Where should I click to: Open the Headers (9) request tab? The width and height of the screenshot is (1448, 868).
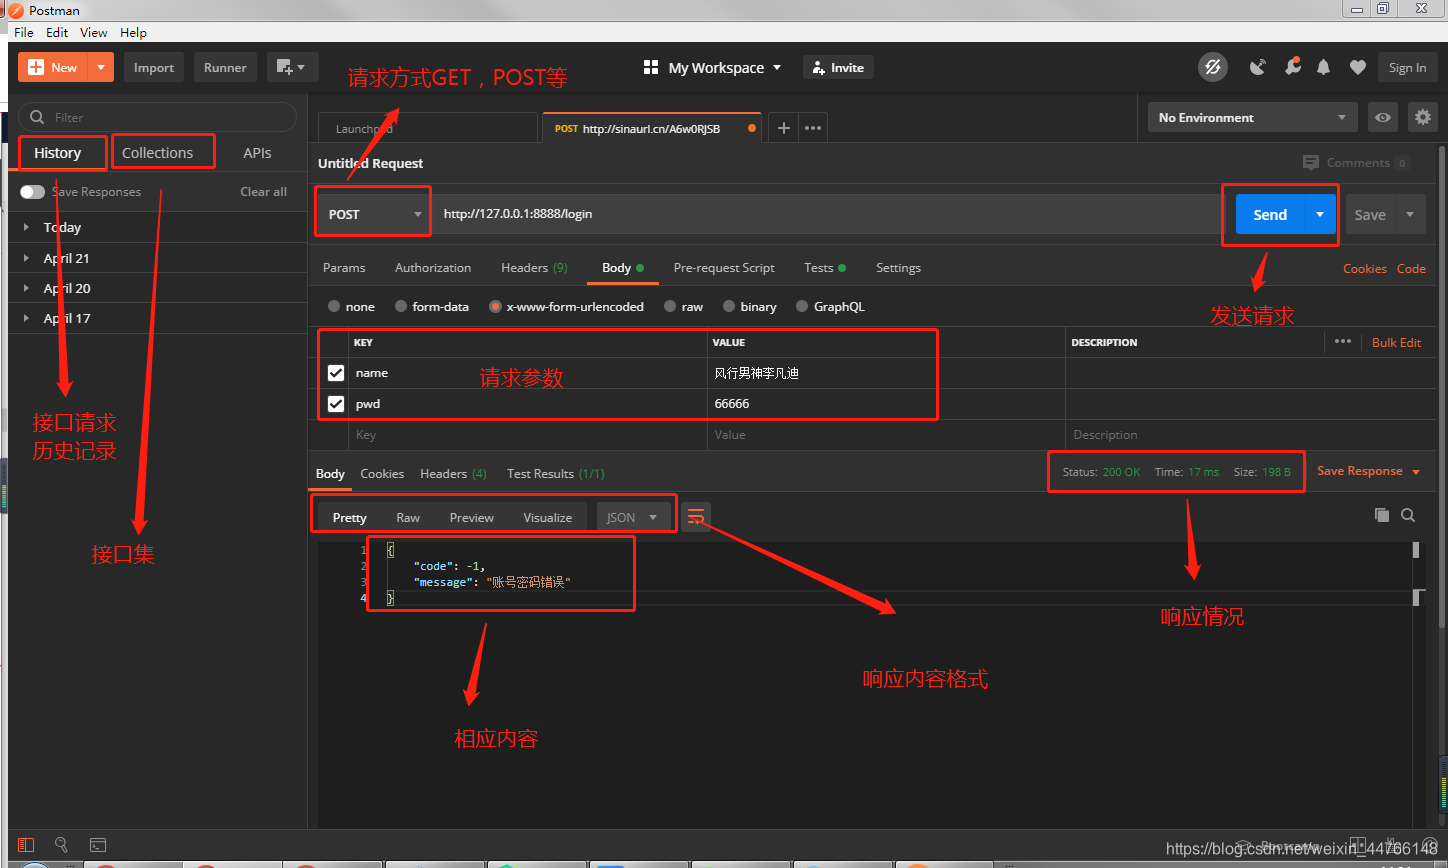pos(534,268)
